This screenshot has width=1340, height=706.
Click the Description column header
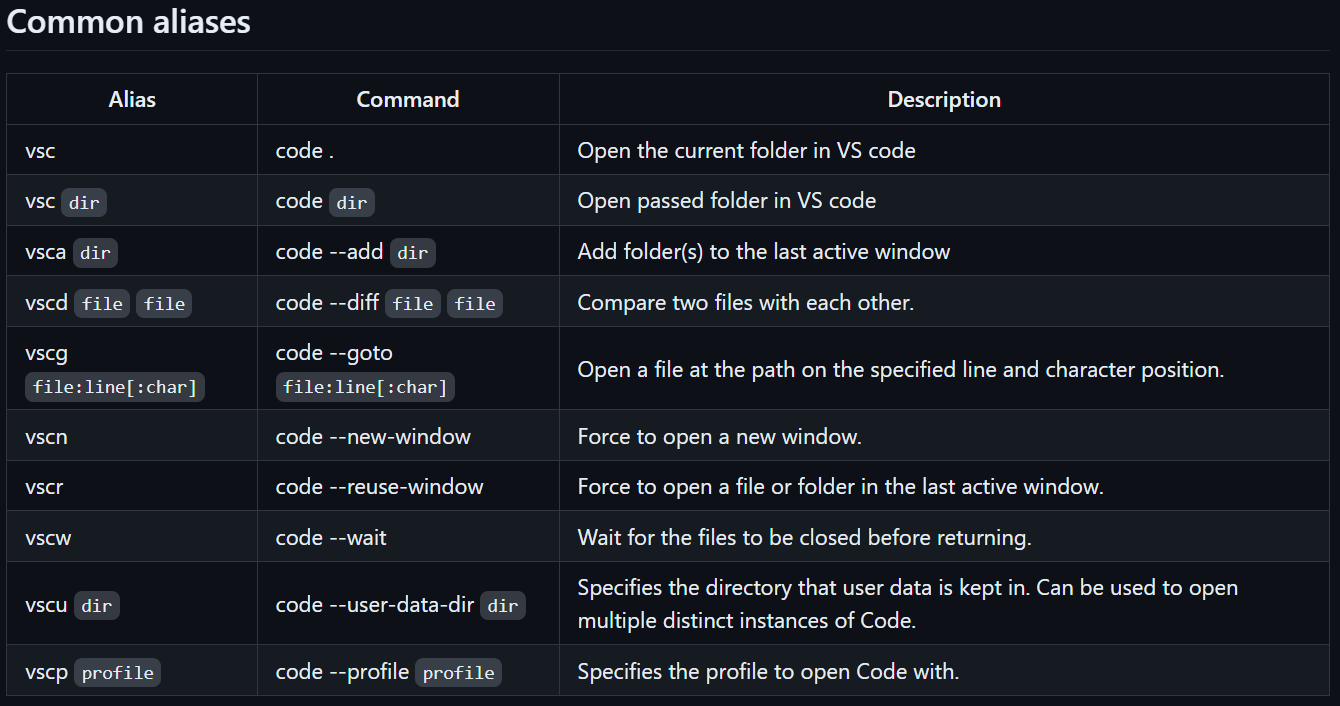pos(944,100)
